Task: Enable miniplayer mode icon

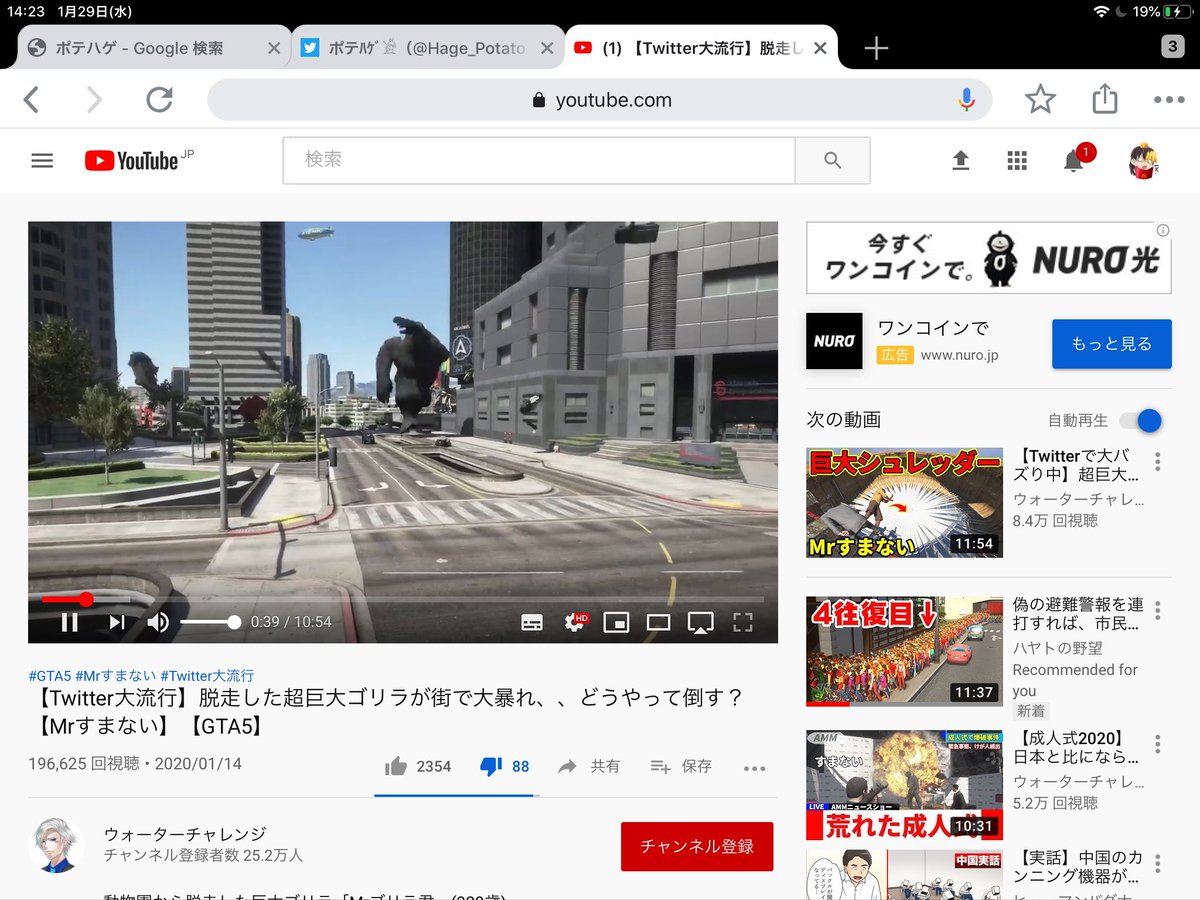Action: click(616, 622)
